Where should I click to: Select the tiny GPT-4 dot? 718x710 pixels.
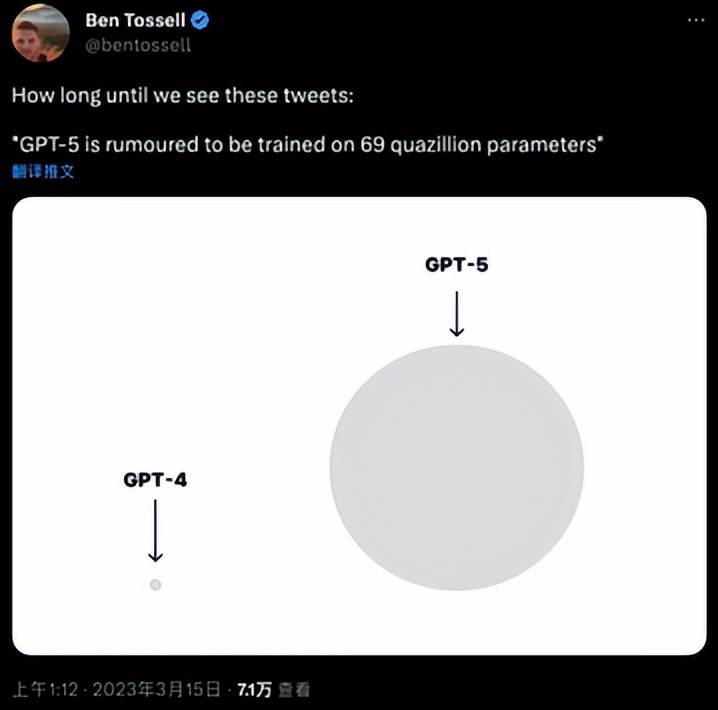[x=155, y=585]
